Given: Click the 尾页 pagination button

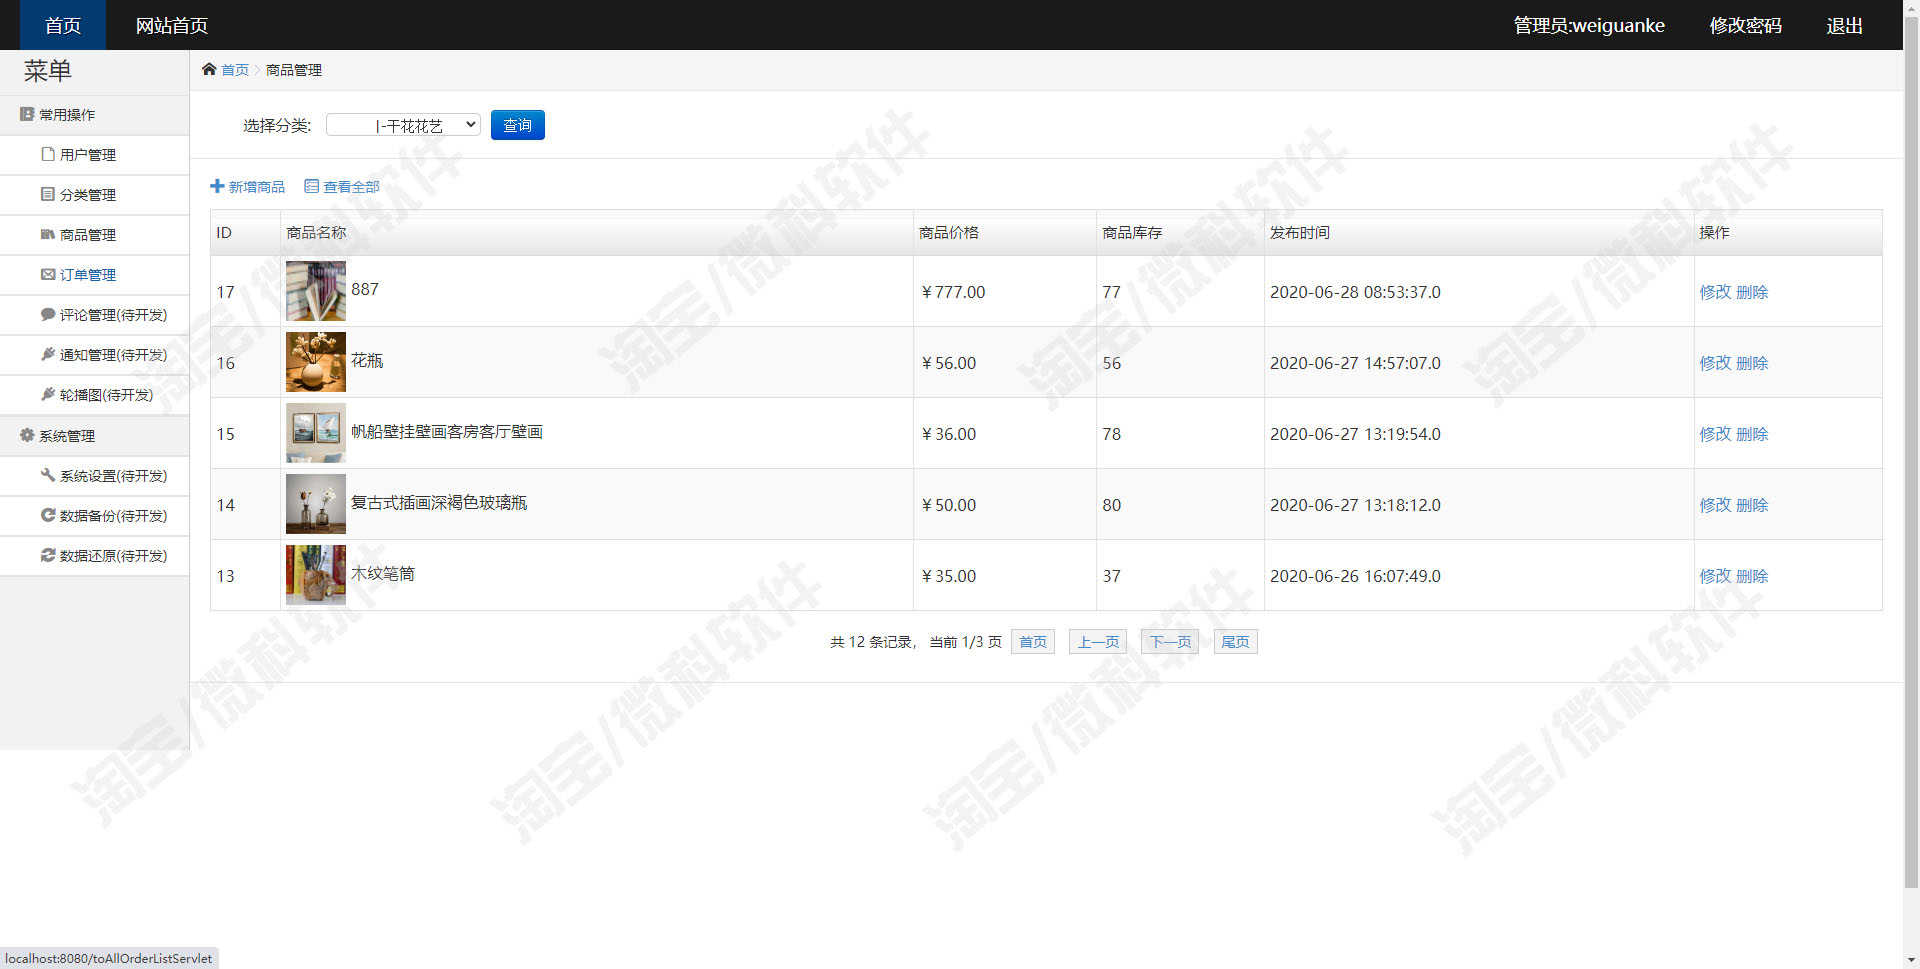Looking at the screenshot, I should coord(1235,642).
